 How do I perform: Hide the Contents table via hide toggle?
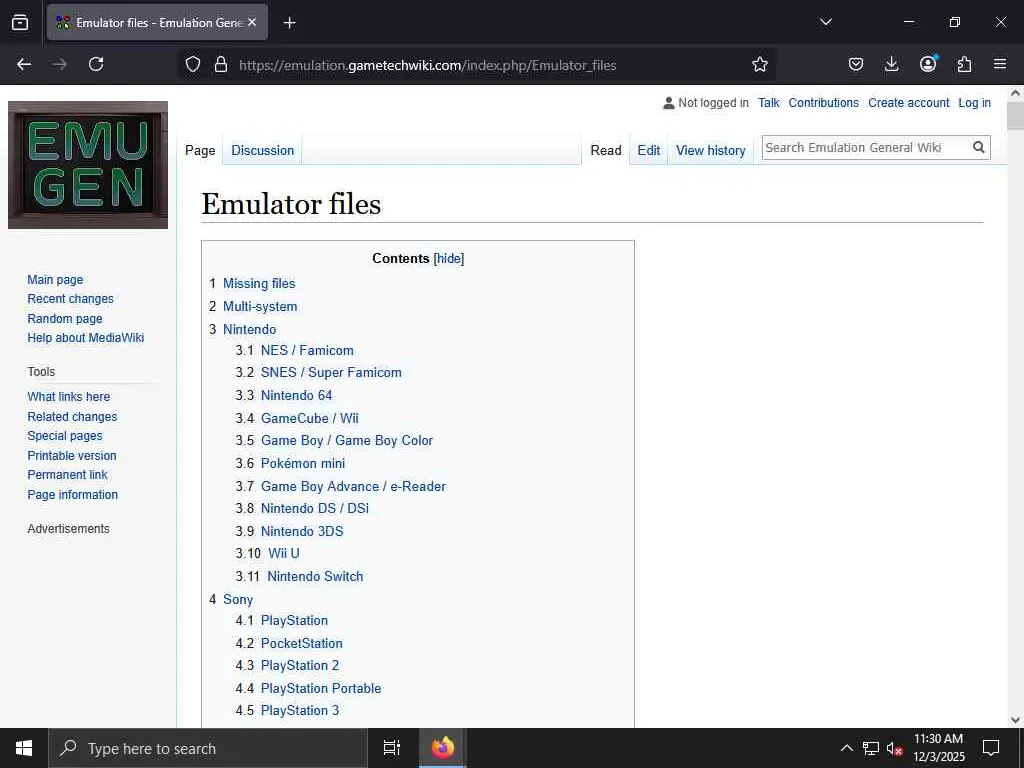(x=449, y=258)
